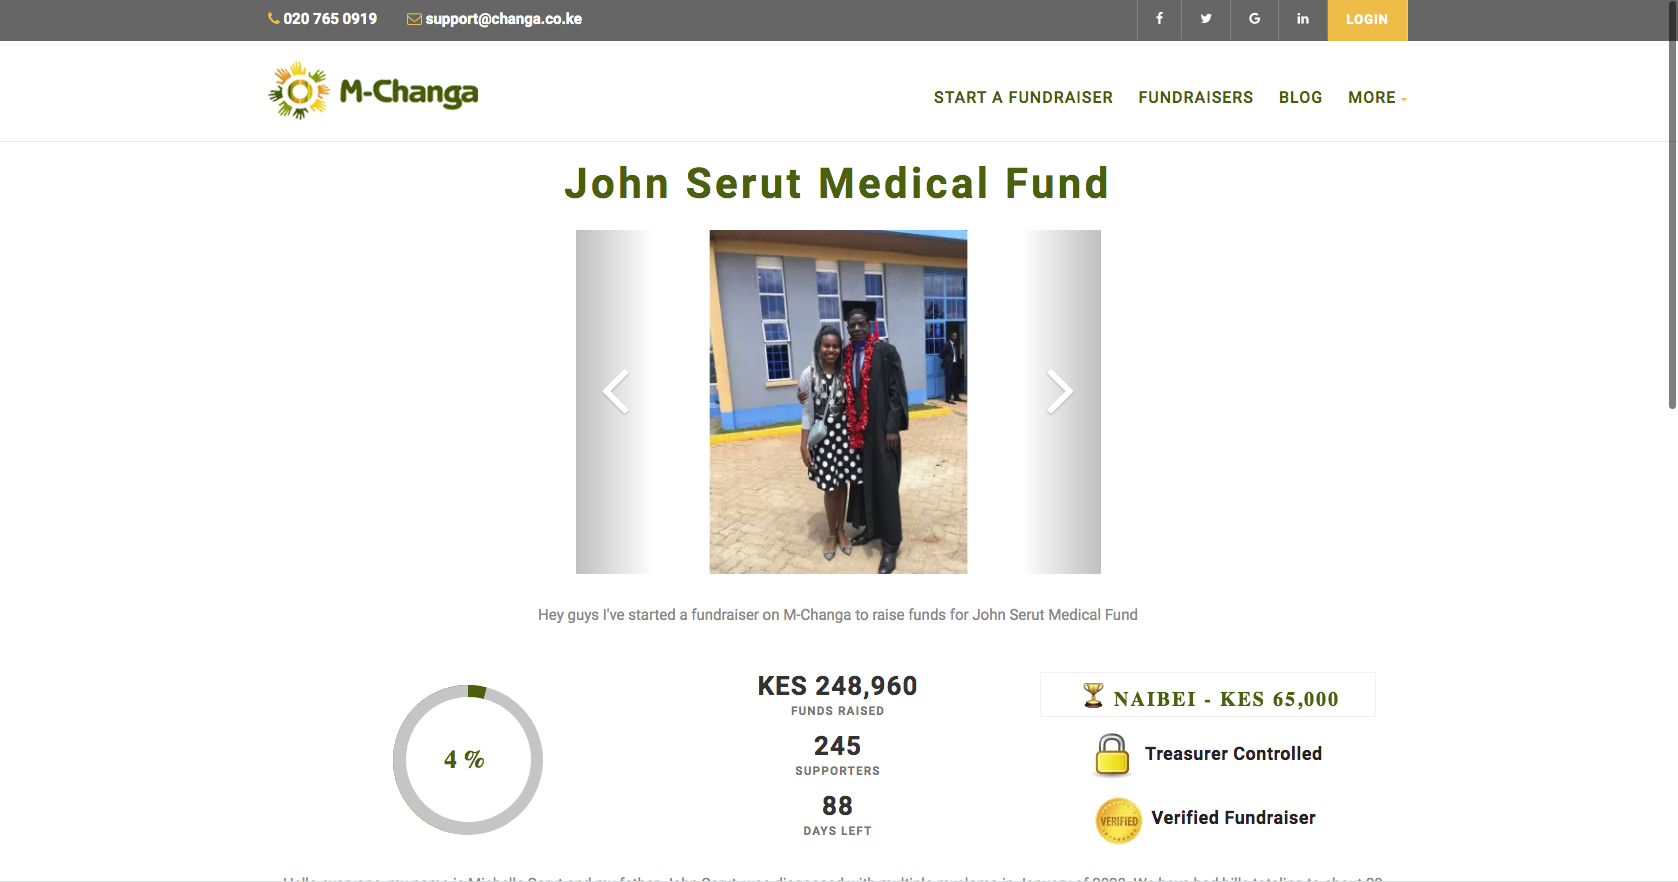Click the M-Changa logo

pyautogui.click(x=373, y=91)
